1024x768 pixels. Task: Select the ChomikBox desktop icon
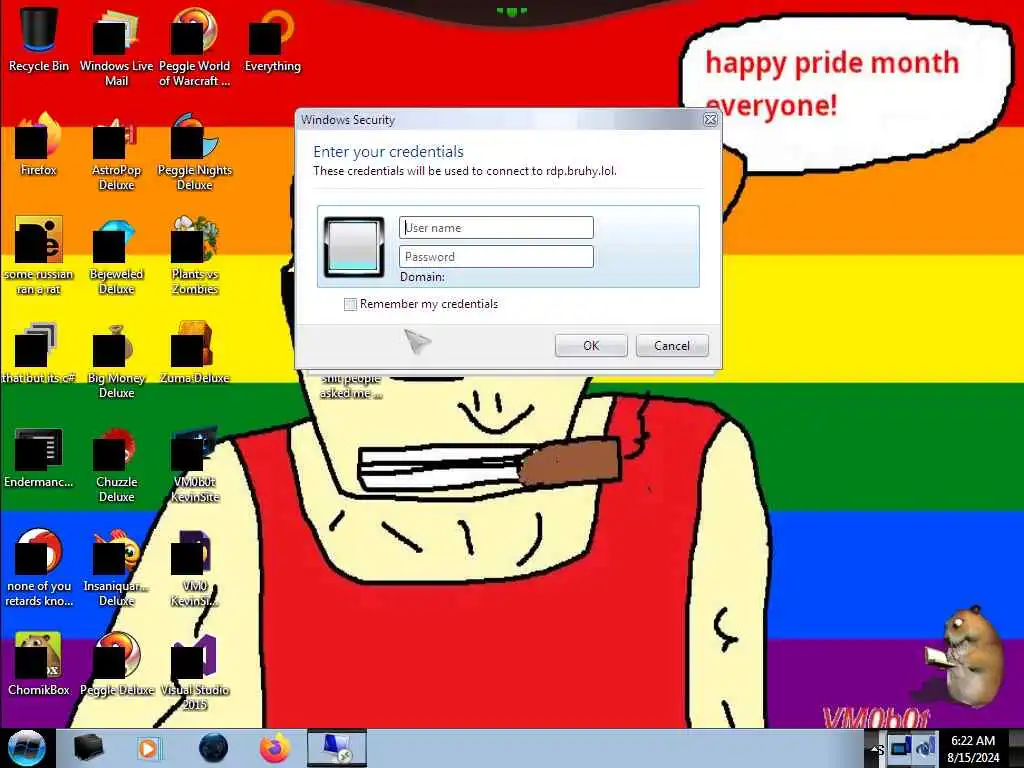coord(39,664)
